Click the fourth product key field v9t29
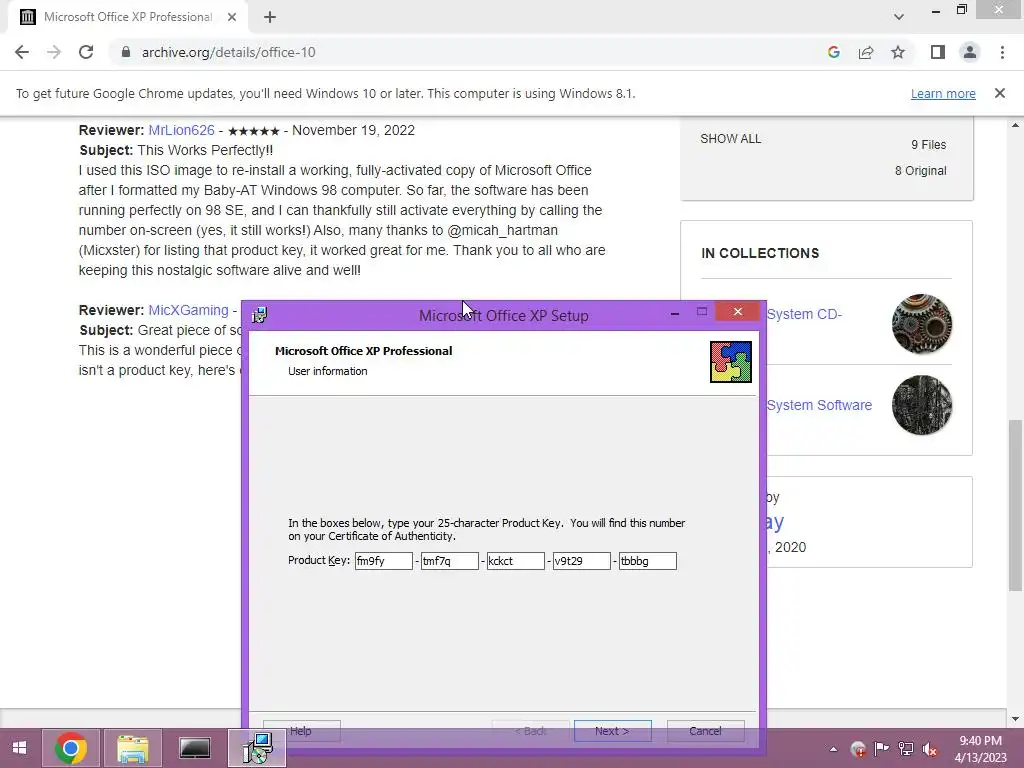This screenshot has width=1024, height=768. pos(581,561)
